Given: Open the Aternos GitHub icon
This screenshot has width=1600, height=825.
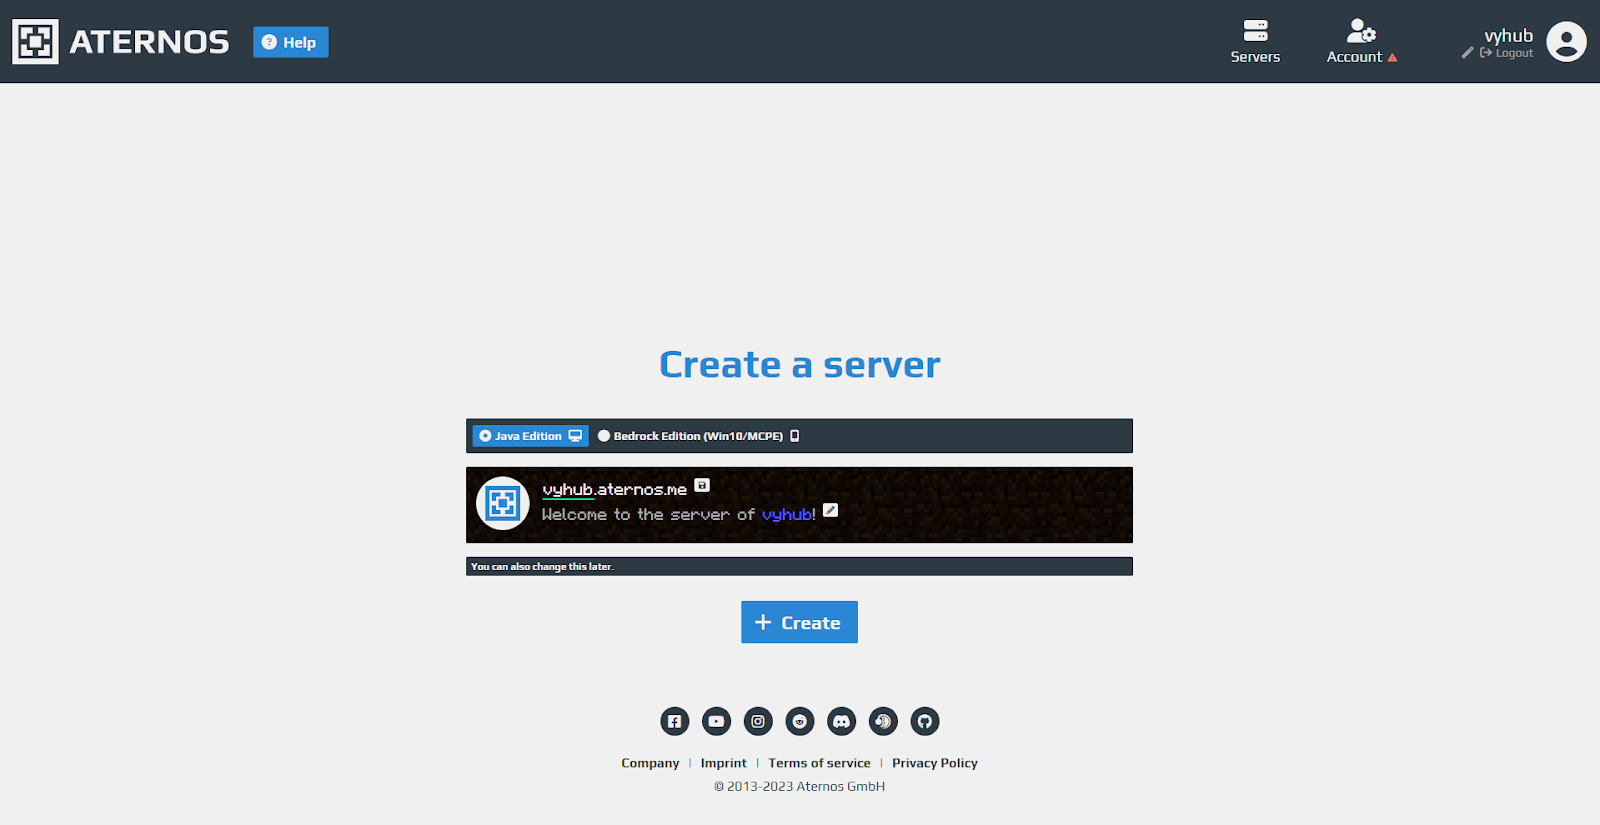Looking at the screenshot, I should pyautogui.click(x=925, y=721).
